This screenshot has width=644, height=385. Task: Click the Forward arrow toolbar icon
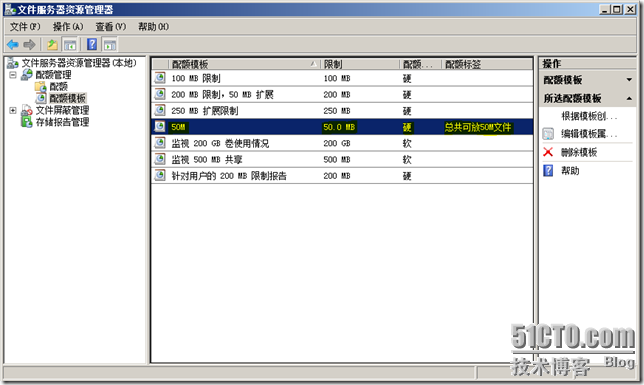[x=30, y=44]
